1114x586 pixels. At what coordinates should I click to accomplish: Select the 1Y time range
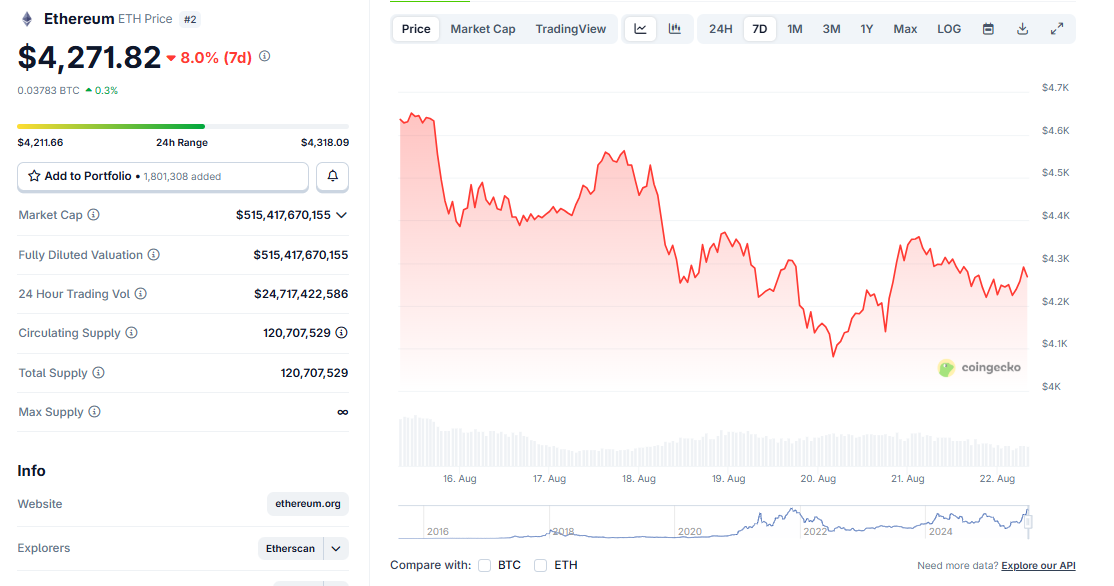(x=867, y=29)
